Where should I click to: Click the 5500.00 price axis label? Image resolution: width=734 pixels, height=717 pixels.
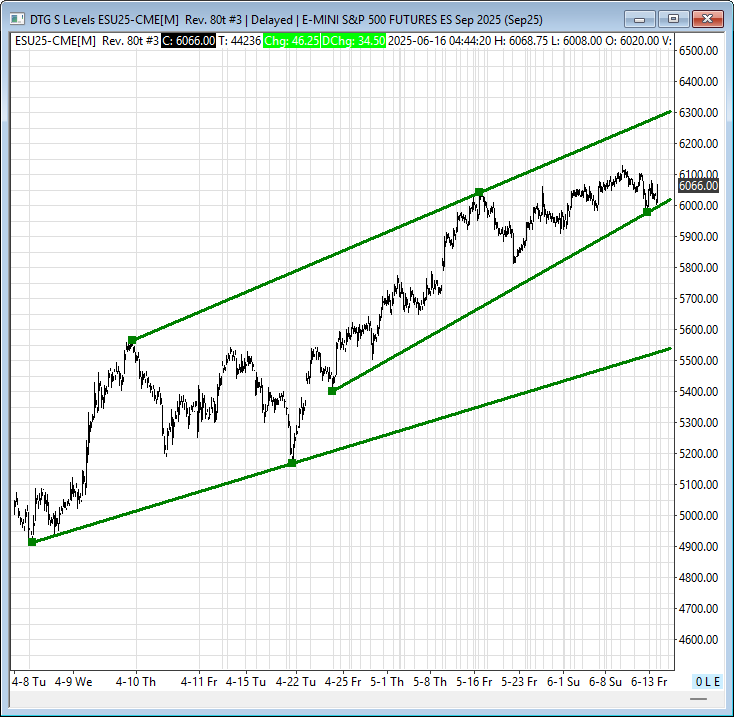[x=698, y=360]
